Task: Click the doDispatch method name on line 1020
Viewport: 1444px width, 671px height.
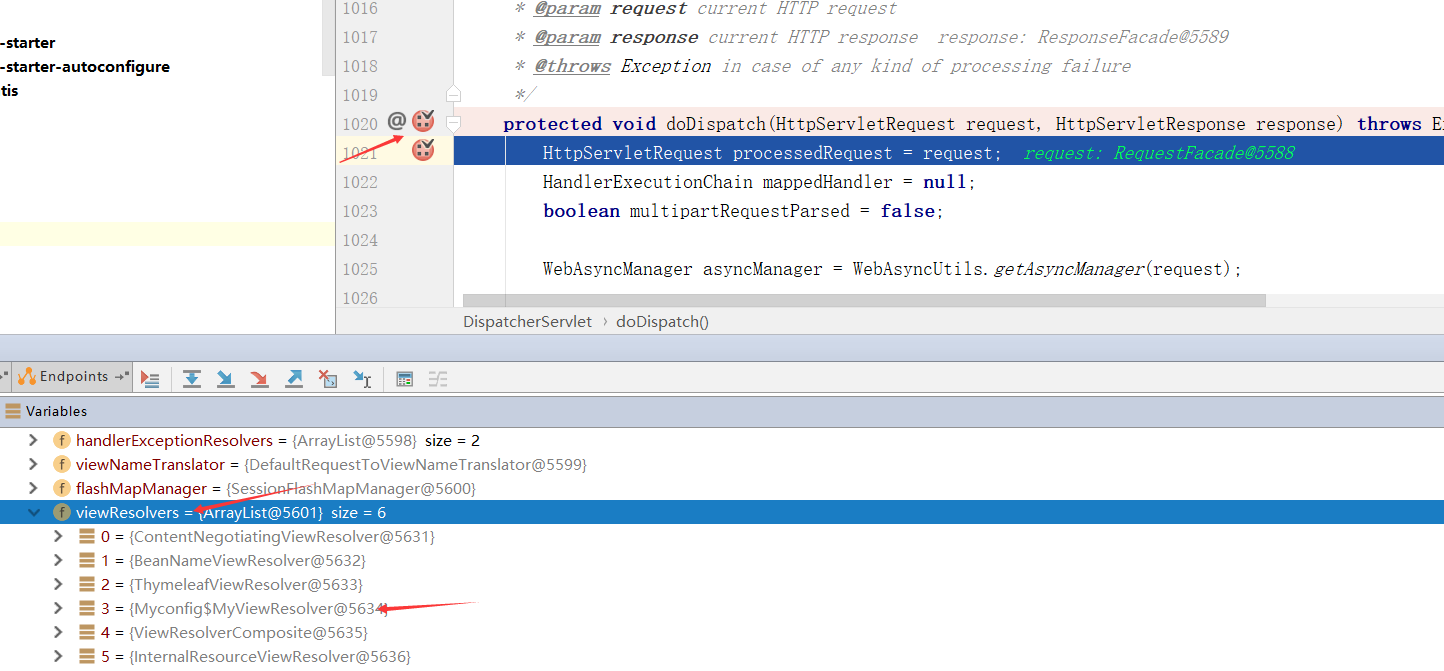Action: [716, 124]
